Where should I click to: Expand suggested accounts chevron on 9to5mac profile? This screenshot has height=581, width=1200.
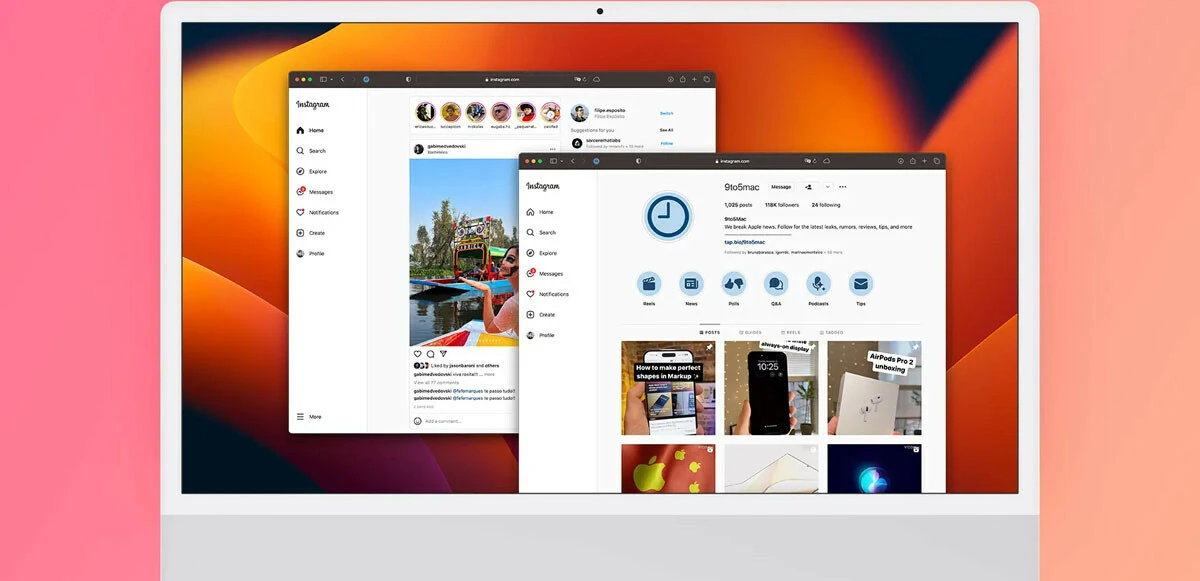pos(828,187)
